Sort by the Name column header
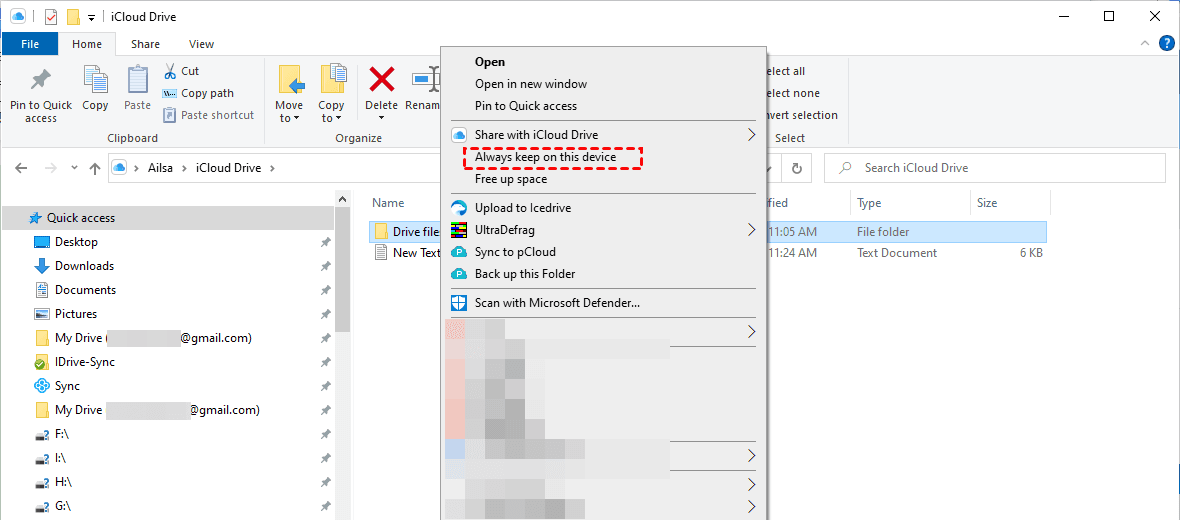Image resolution: width=1180 pixels, height=520 pixels. (388, 202)
